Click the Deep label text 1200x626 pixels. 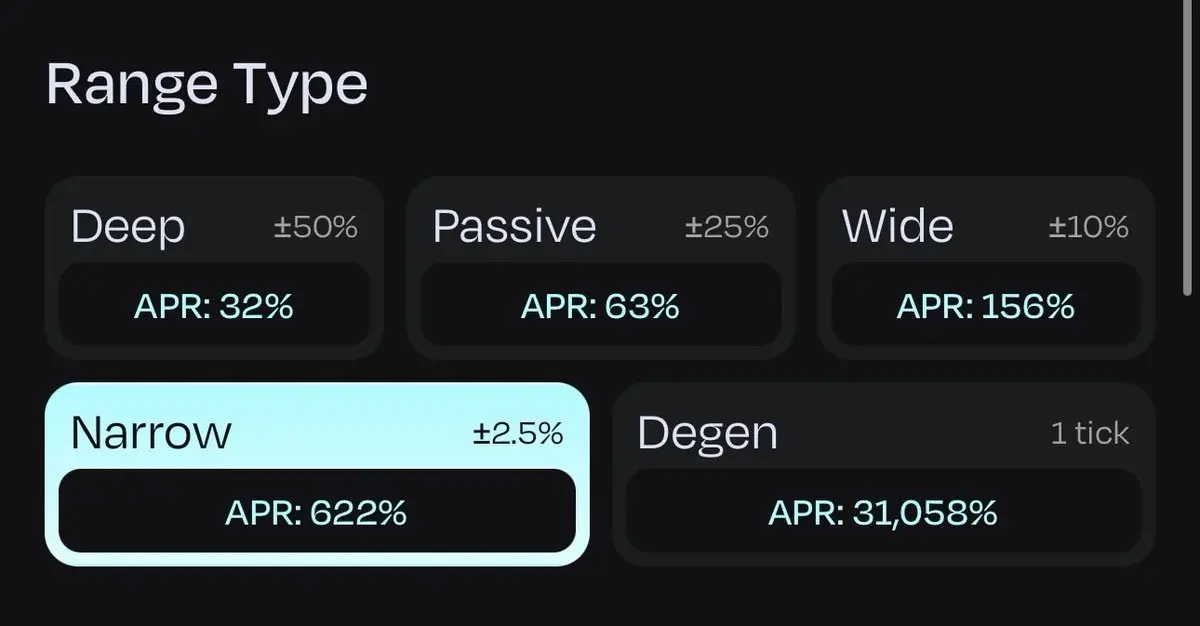pos(128,227)
